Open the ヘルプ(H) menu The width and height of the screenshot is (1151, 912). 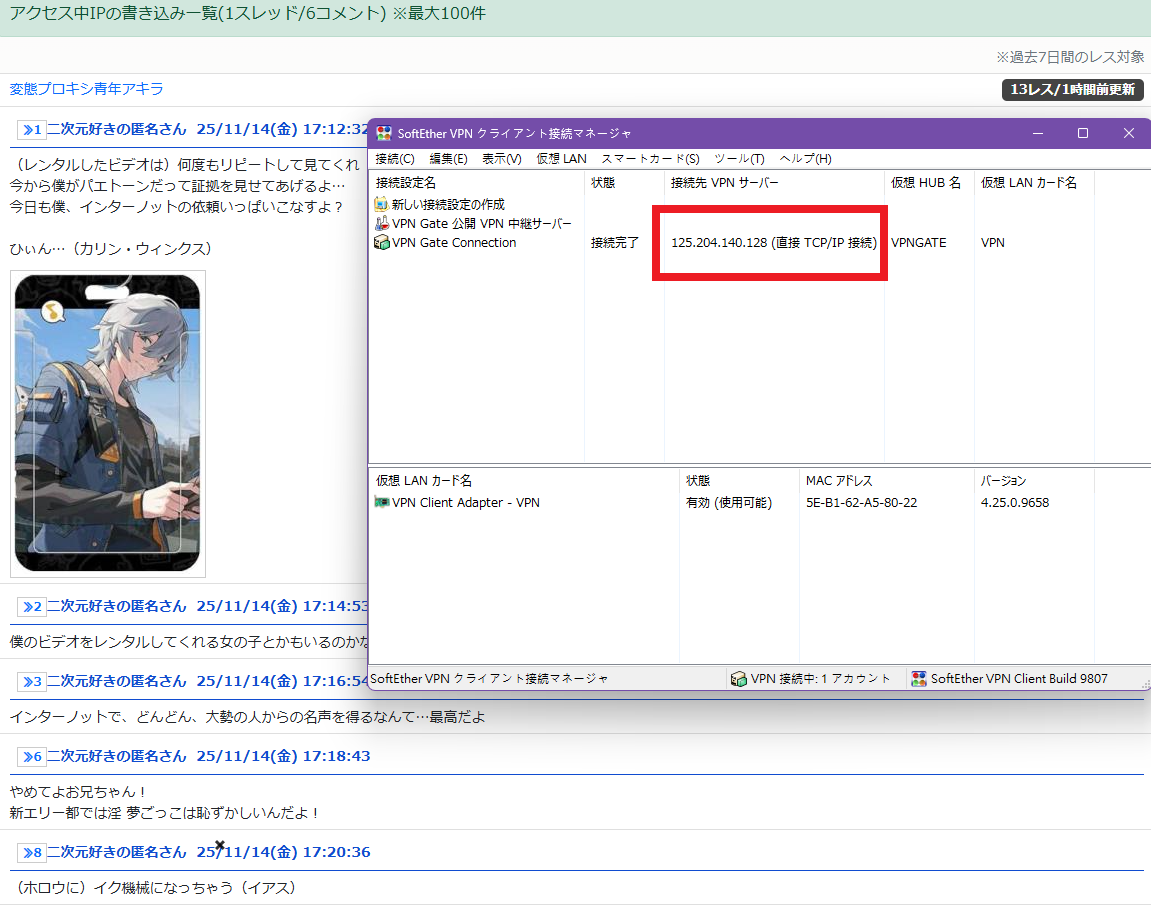(805, 159)
